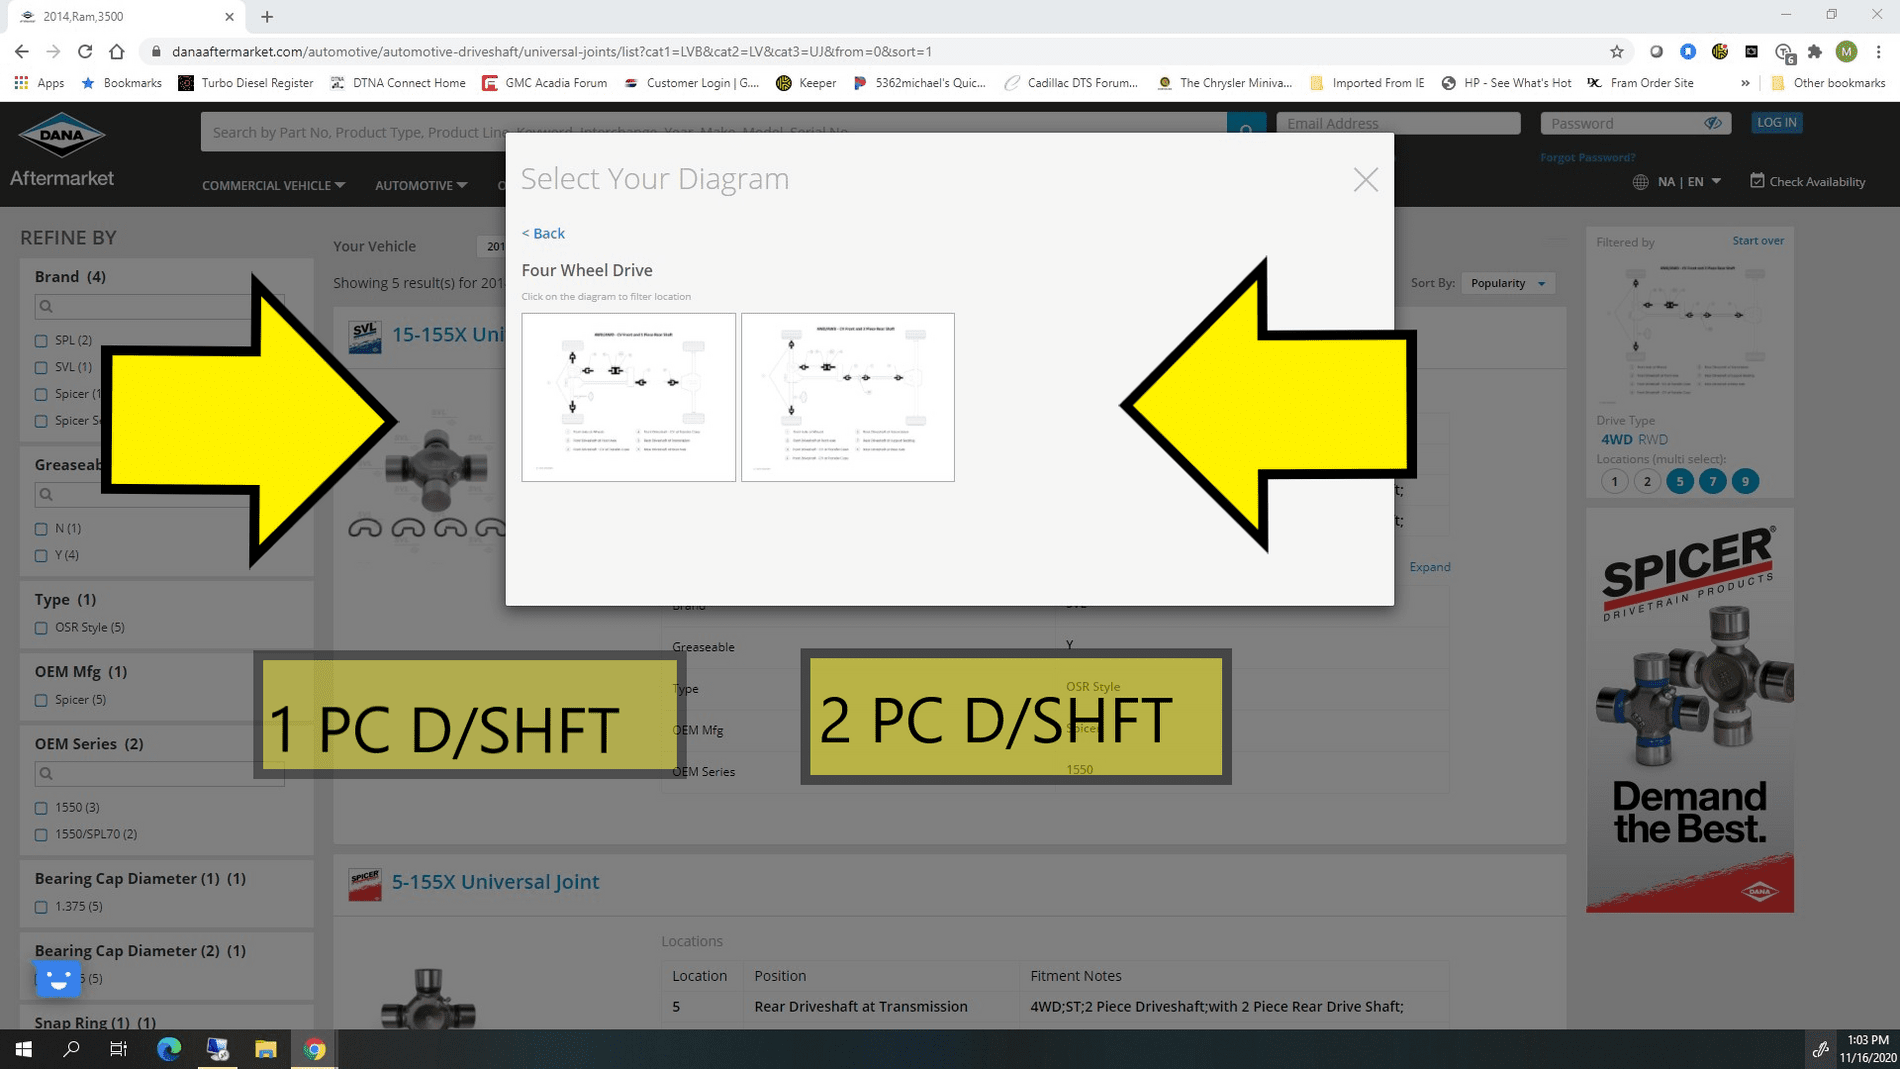Screen dimensions: 1900x1069
Task: Open the chat bot smiley icon
Action: click(57, 979)
